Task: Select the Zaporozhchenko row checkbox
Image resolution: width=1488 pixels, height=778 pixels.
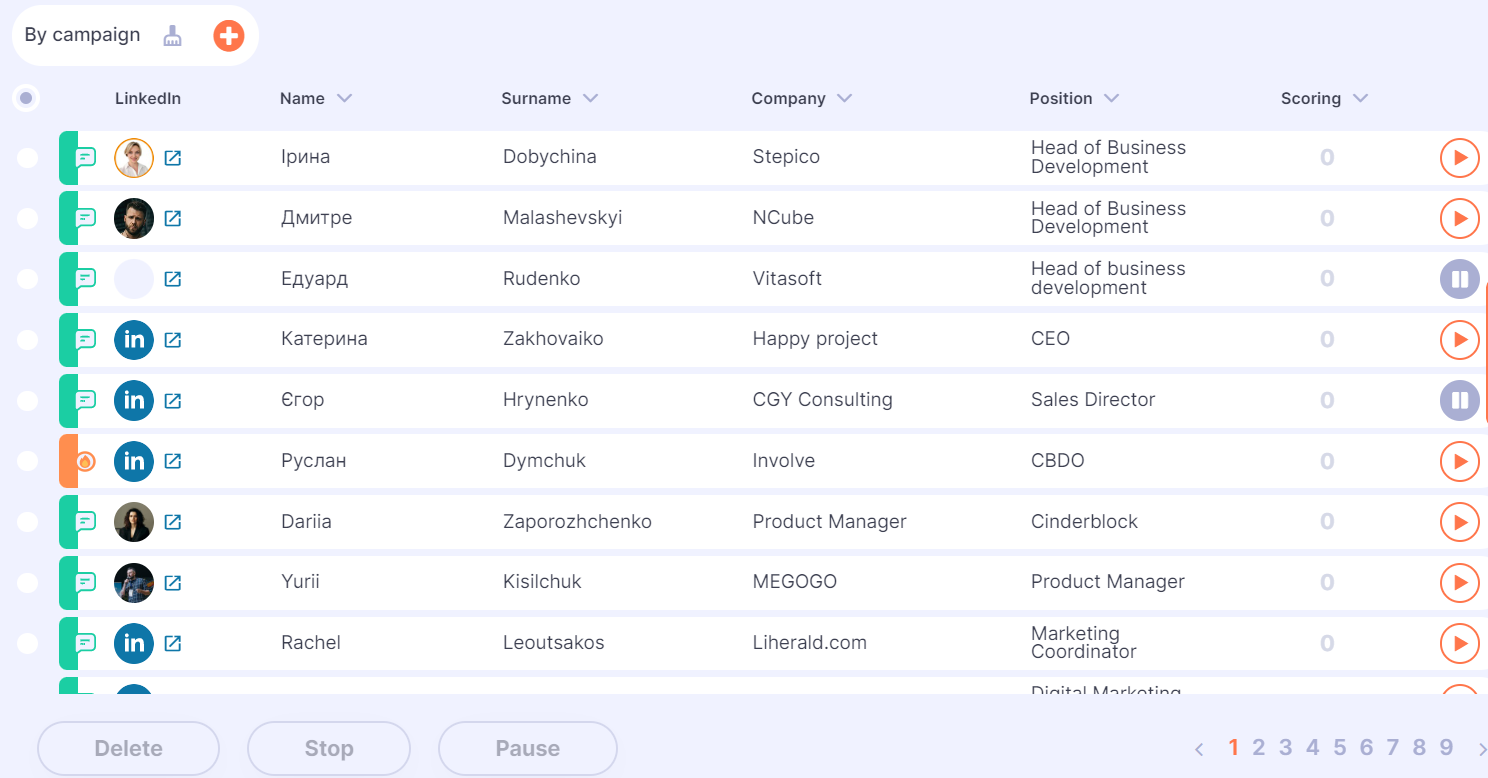Action: tap(27, 521)
